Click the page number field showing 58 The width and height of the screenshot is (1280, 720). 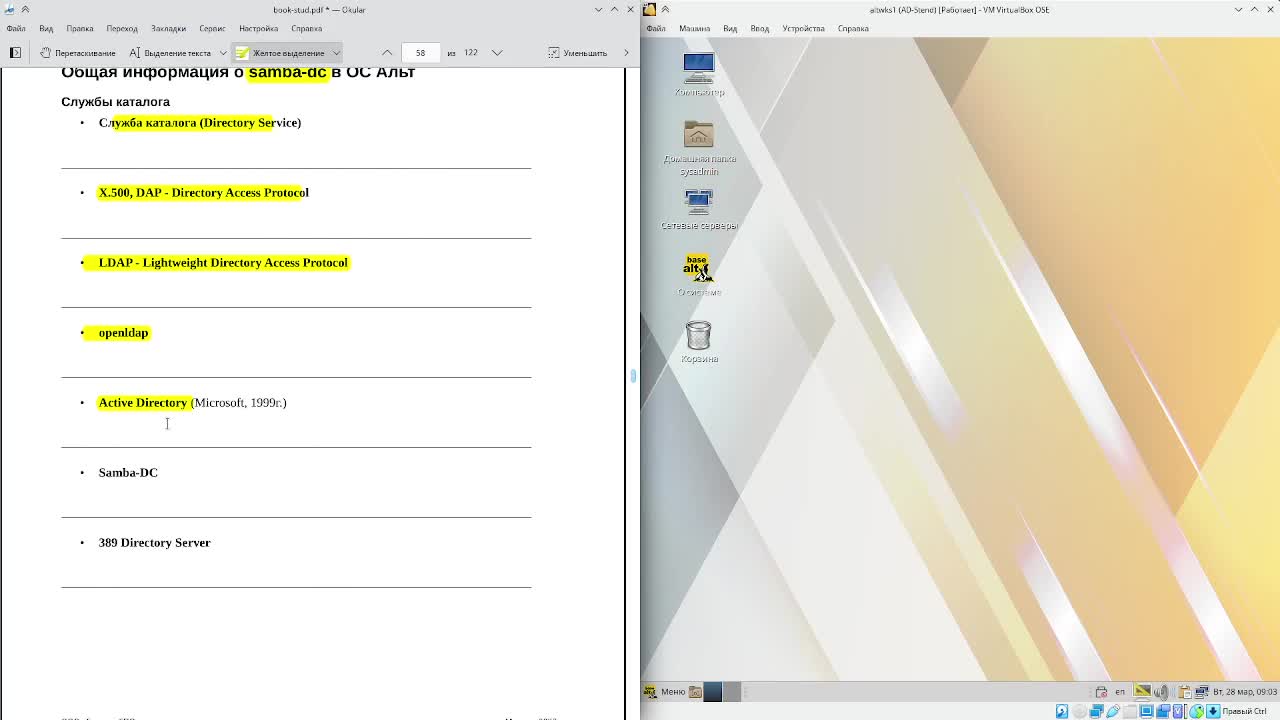point(420,52)
